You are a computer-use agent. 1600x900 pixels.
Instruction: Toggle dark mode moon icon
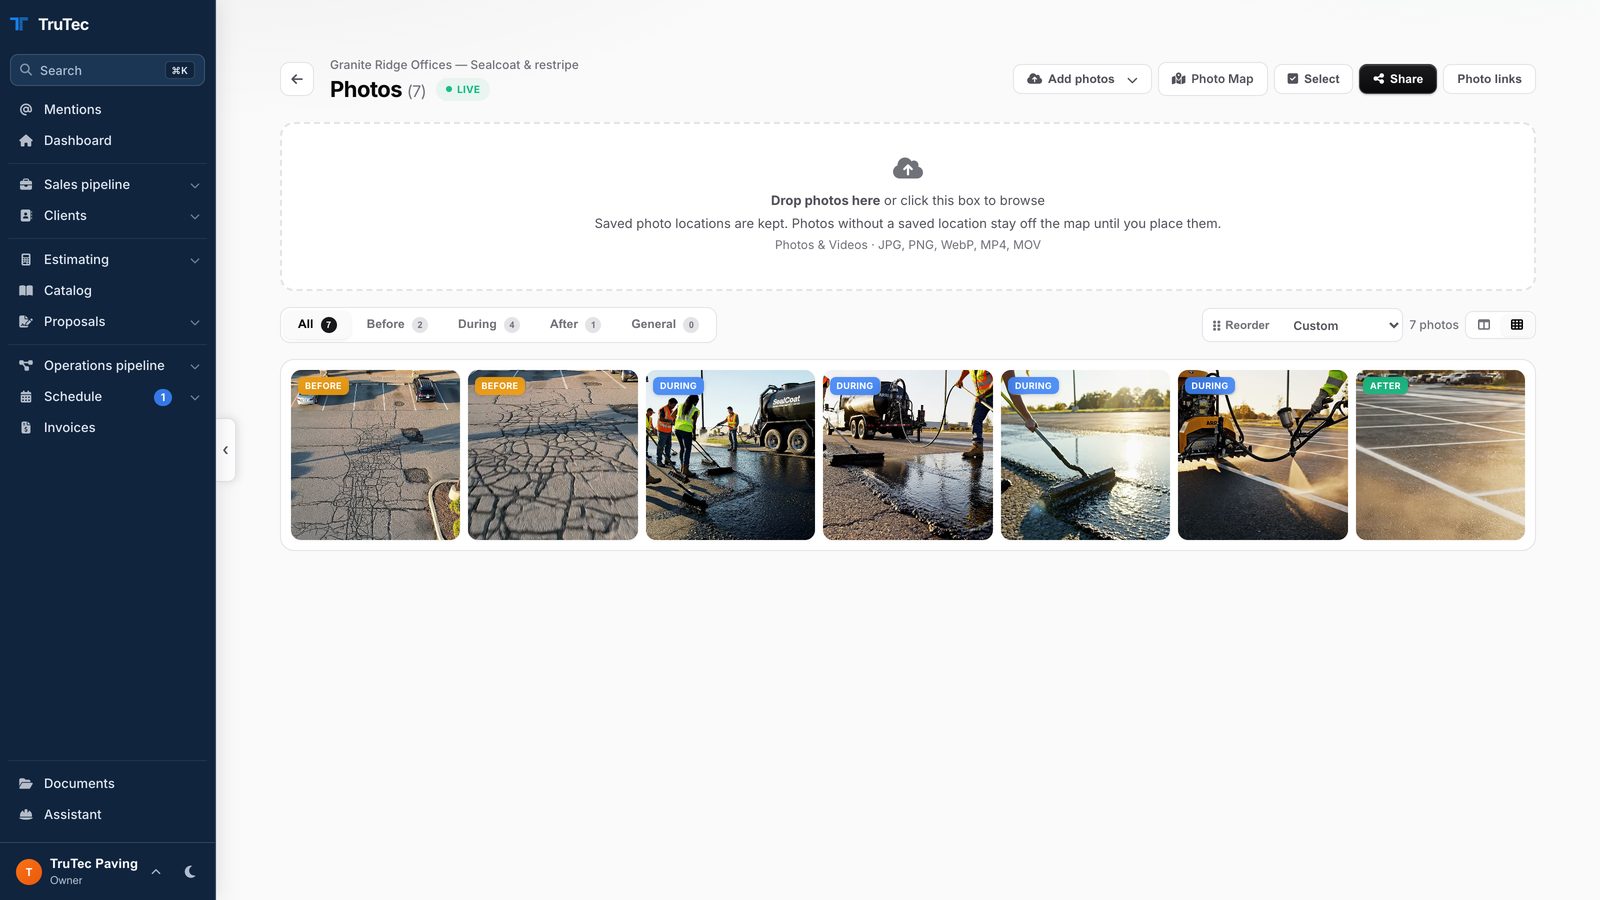tap(190, 872)
